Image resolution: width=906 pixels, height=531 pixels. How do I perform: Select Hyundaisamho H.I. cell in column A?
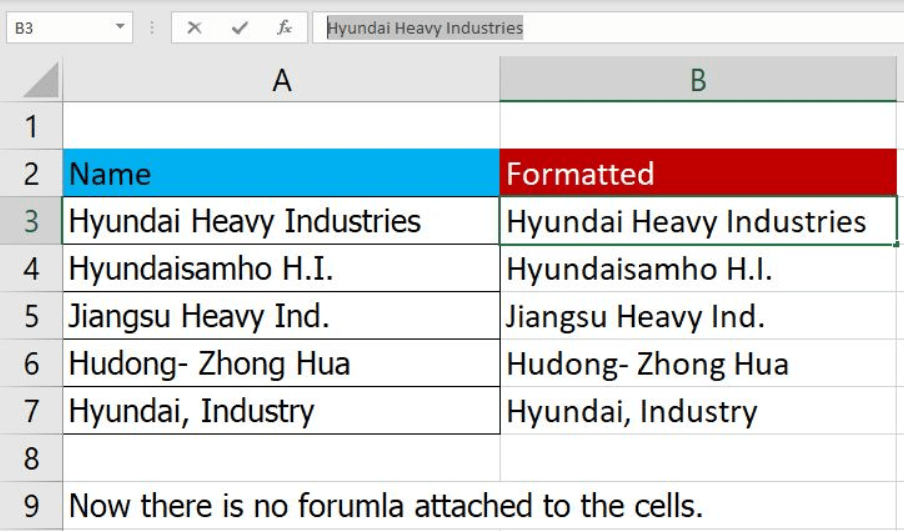pos(281,269)
